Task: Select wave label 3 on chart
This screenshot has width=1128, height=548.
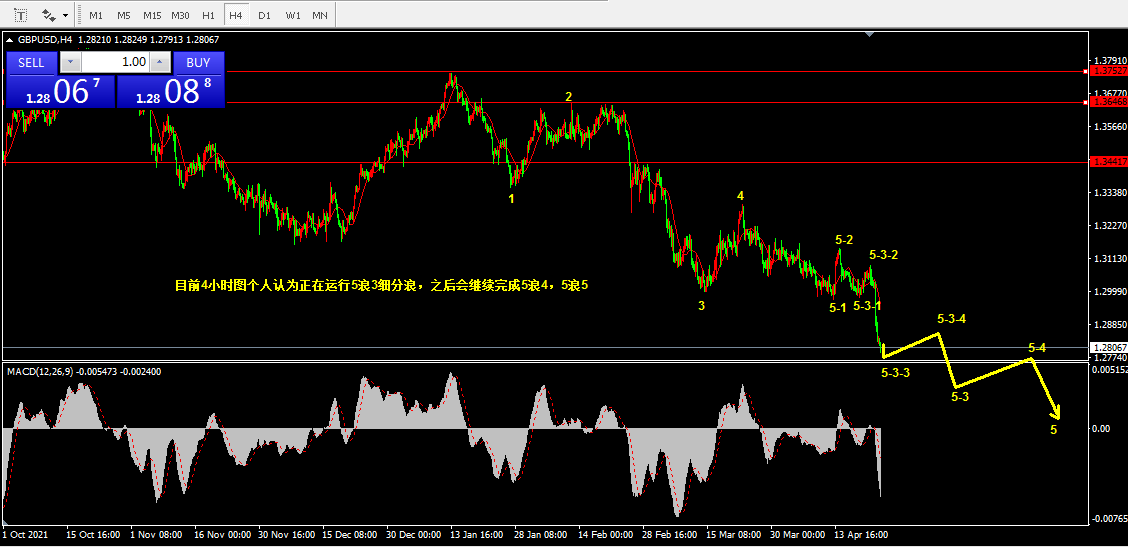Action: tap(701, 306)
